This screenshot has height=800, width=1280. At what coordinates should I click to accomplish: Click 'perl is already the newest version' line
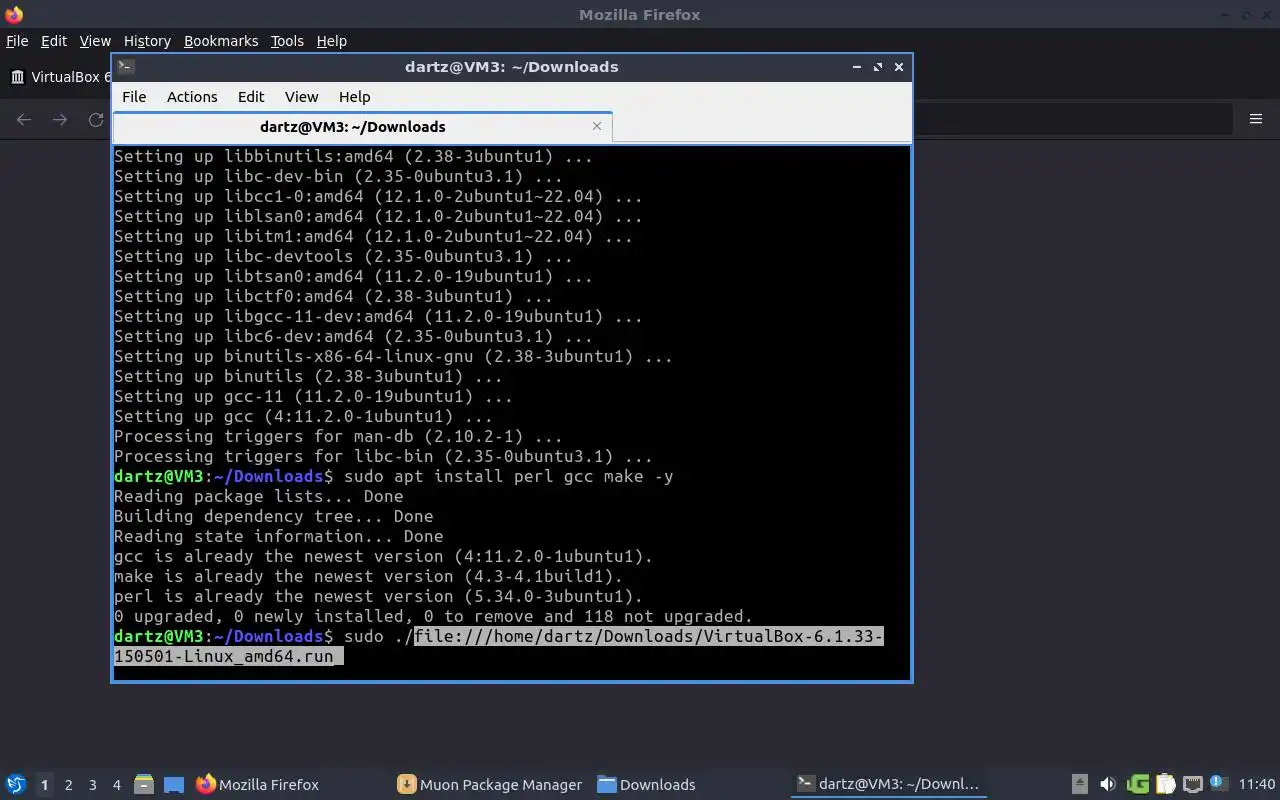click(x=378, y=596)
